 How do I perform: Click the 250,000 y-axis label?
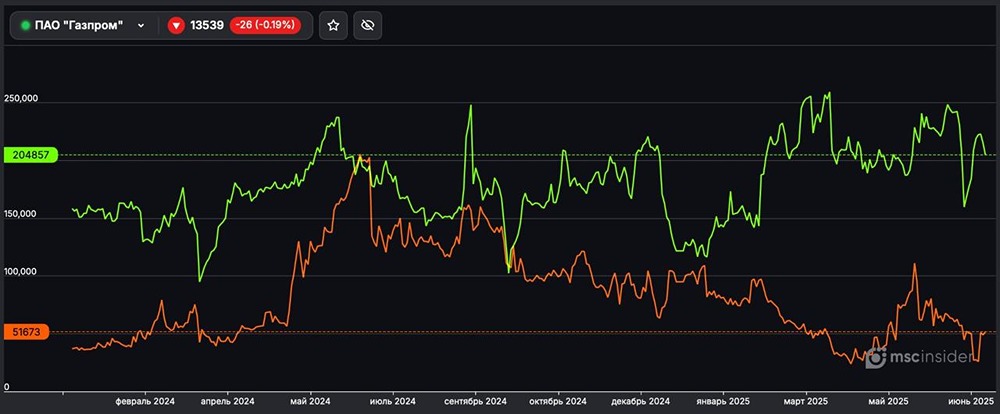[x=21, y=99]
